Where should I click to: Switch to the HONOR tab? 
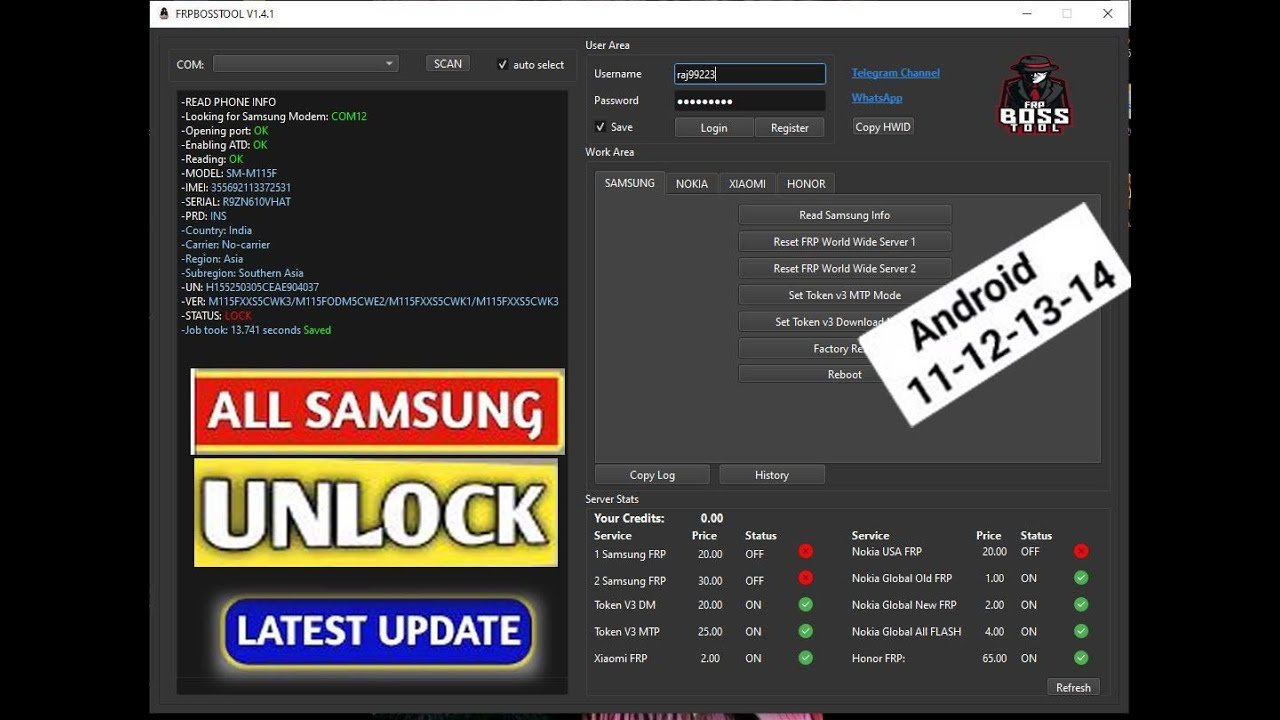click(806, 184)
